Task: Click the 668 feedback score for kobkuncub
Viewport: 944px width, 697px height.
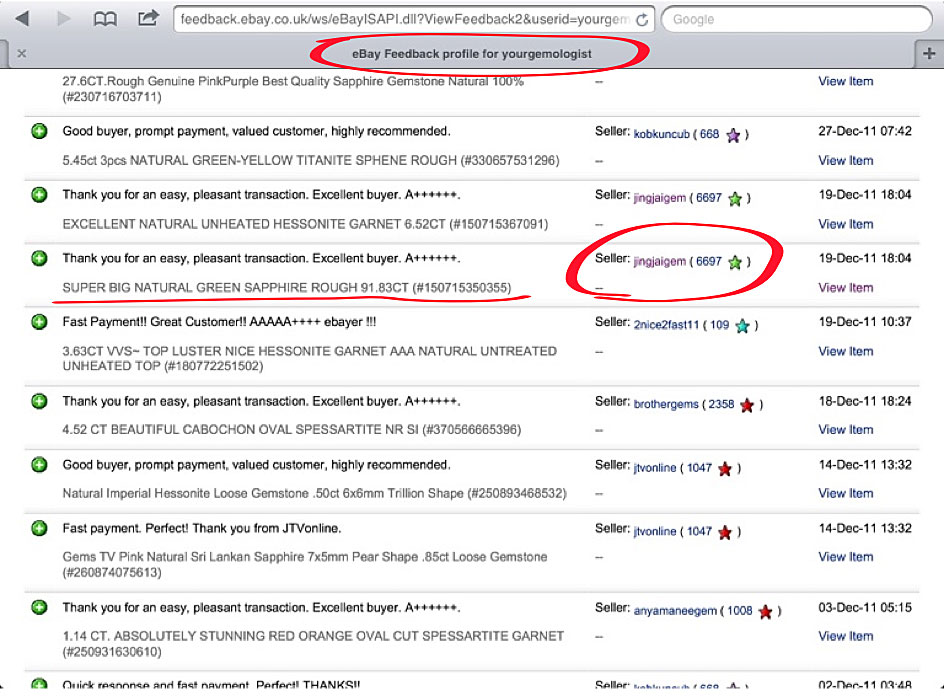Action: click(x=709, y=134)
